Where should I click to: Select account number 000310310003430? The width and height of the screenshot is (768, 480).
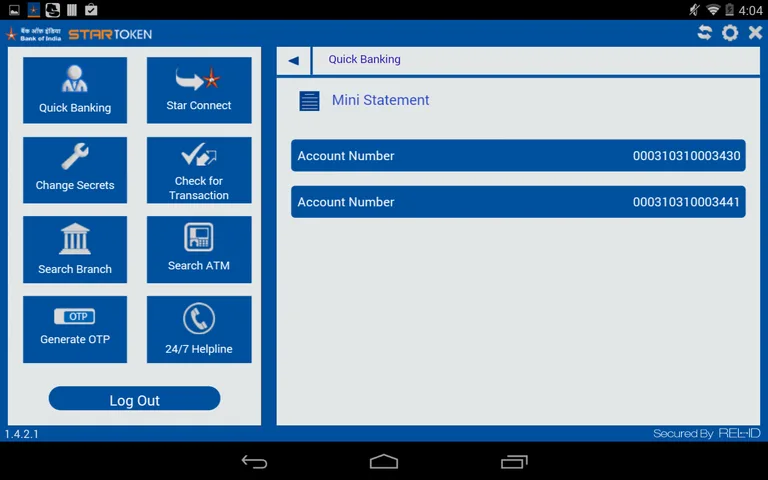[518, 156]
